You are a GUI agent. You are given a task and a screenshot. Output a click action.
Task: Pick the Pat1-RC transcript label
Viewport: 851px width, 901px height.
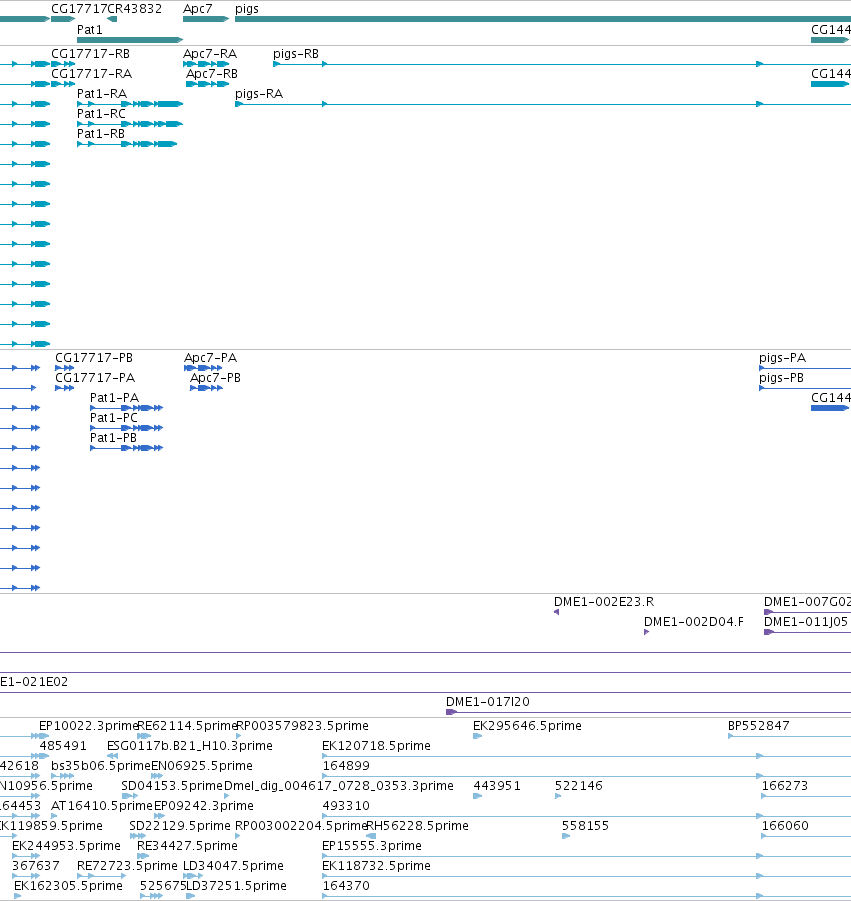click(101, 114)
